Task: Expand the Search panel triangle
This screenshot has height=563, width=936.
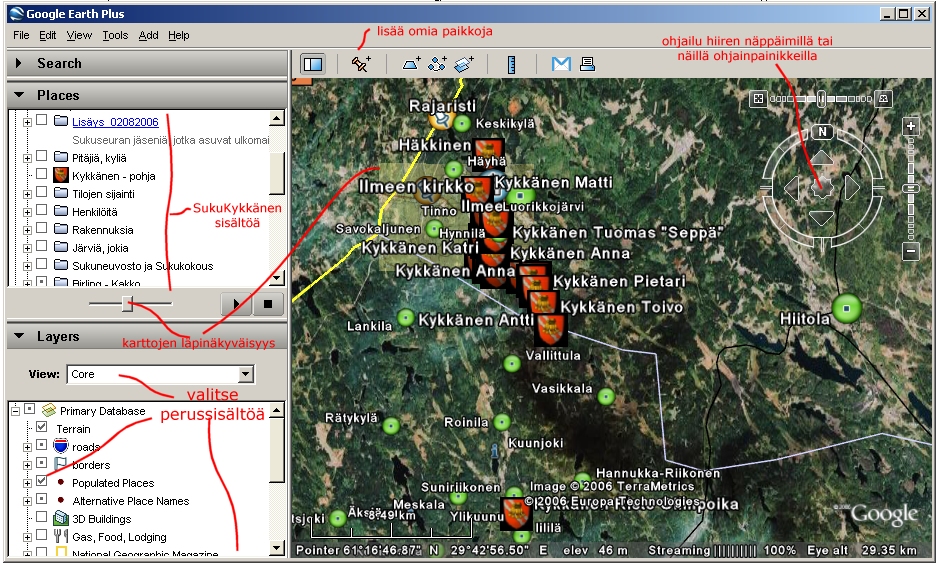Action: click(19, 63)
